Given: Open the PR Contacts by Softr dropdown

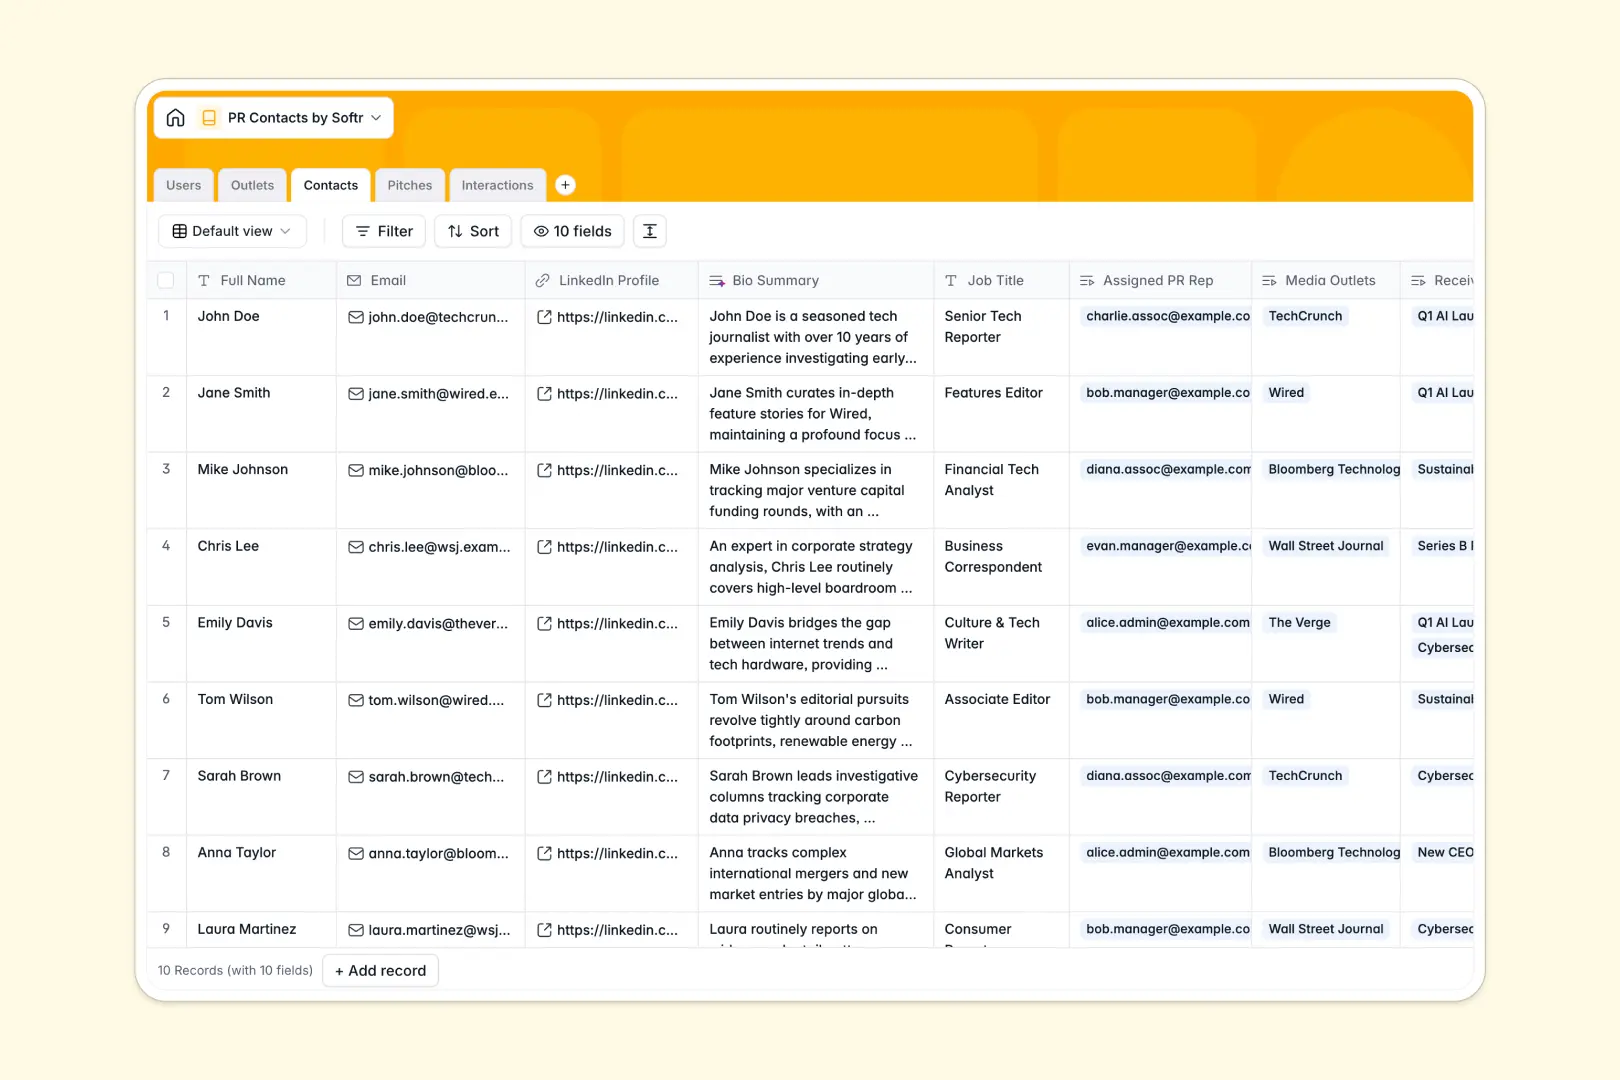Looking at the screenshot, I should pyautogui.click(x=376, y=117).
